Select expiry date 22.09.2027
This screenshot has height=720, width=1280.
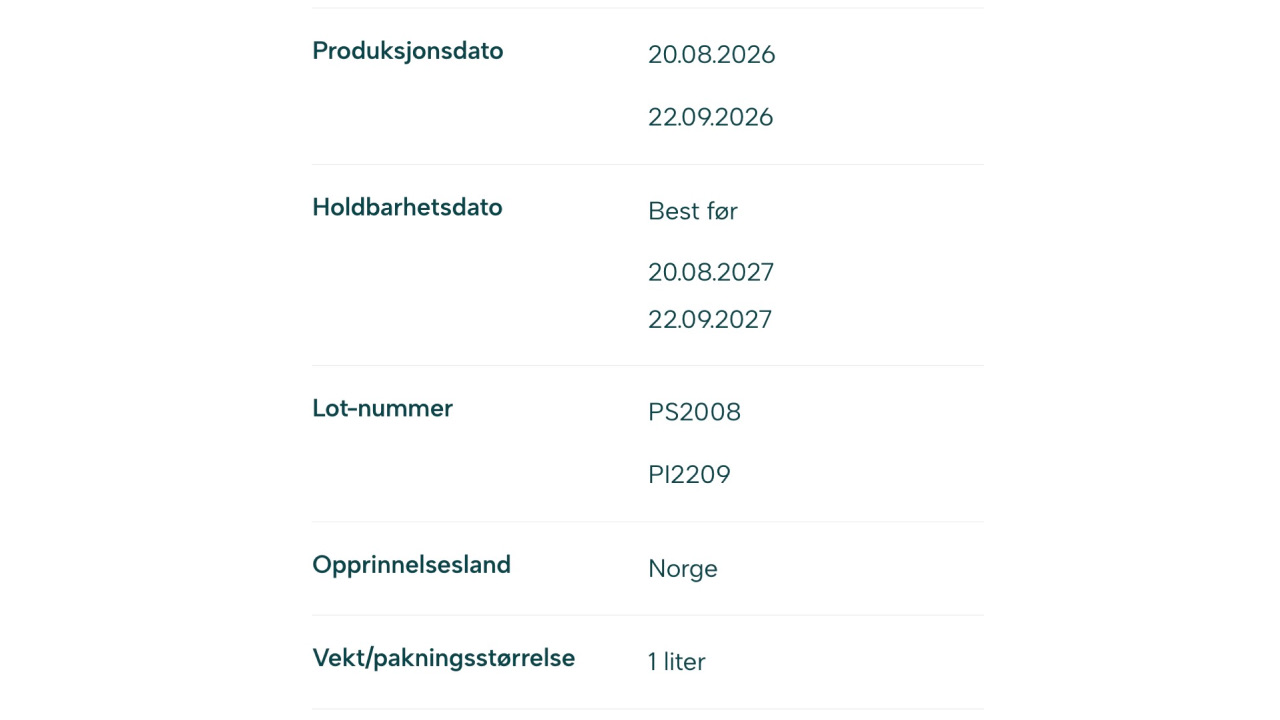pos(709,320)
